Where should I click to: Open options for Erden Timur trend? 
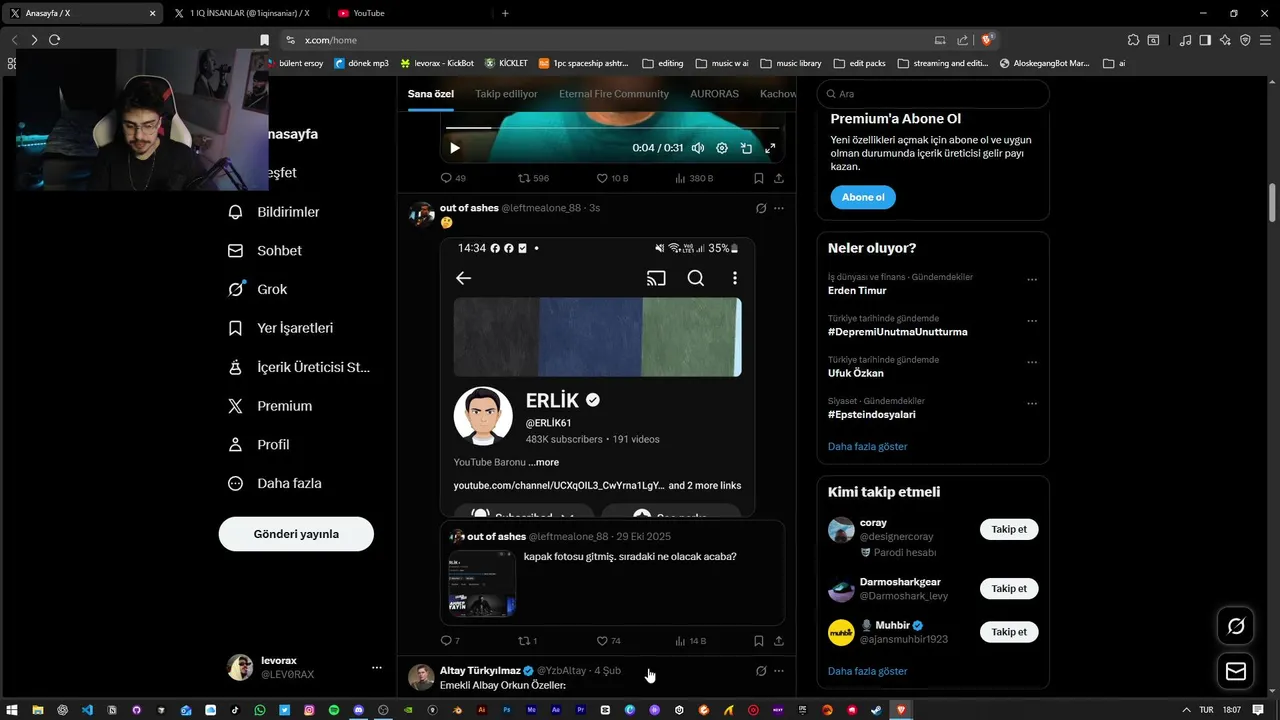(x=1032, y=280)
